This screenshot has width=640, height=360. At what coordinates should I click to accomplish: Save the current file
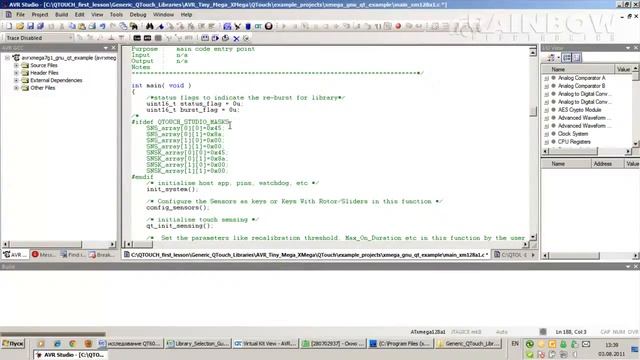pos(30,26)
